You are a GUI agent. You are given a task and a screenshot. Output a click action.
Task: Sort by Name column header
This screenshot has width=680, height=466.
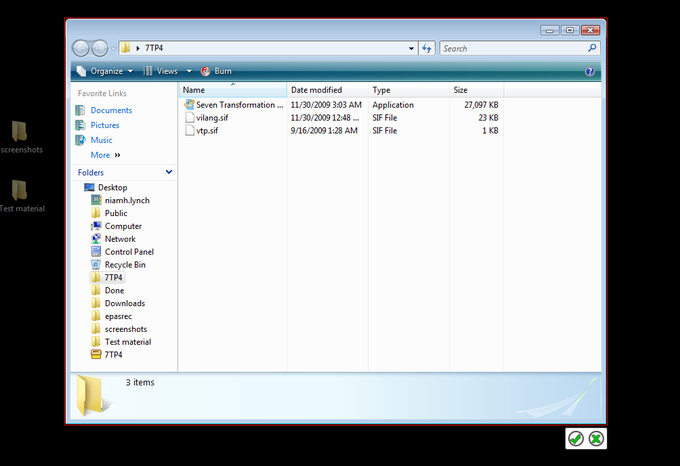[x=232, y=90]
